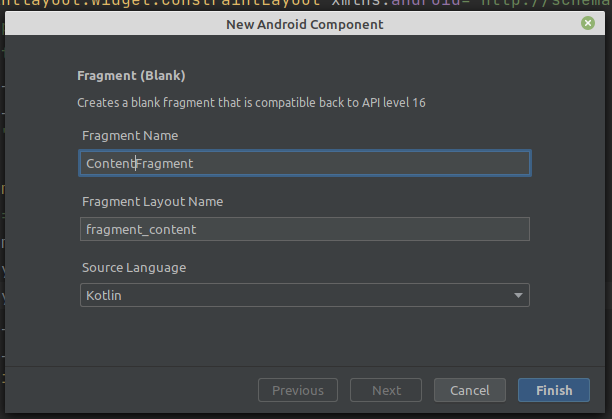Screen dimensions: 612x419
Task: Close the New Android Component dialog
Action: (x=587, y=23)
